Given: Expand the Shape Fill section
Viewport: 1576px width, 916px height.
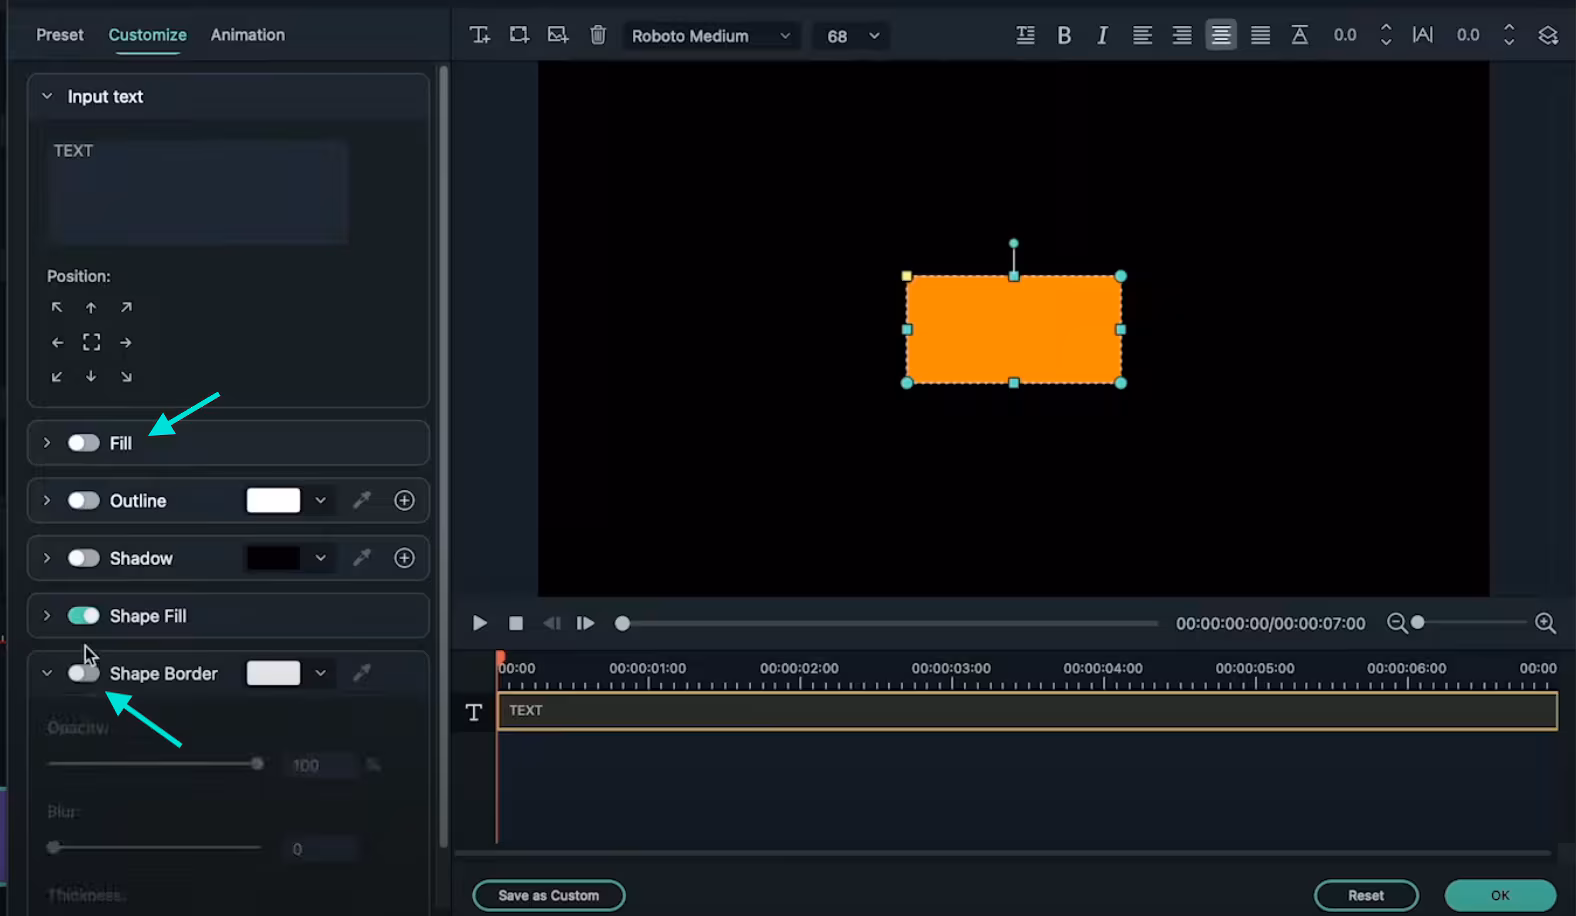Looking at the screenshot, I should [x=47, y=616].
